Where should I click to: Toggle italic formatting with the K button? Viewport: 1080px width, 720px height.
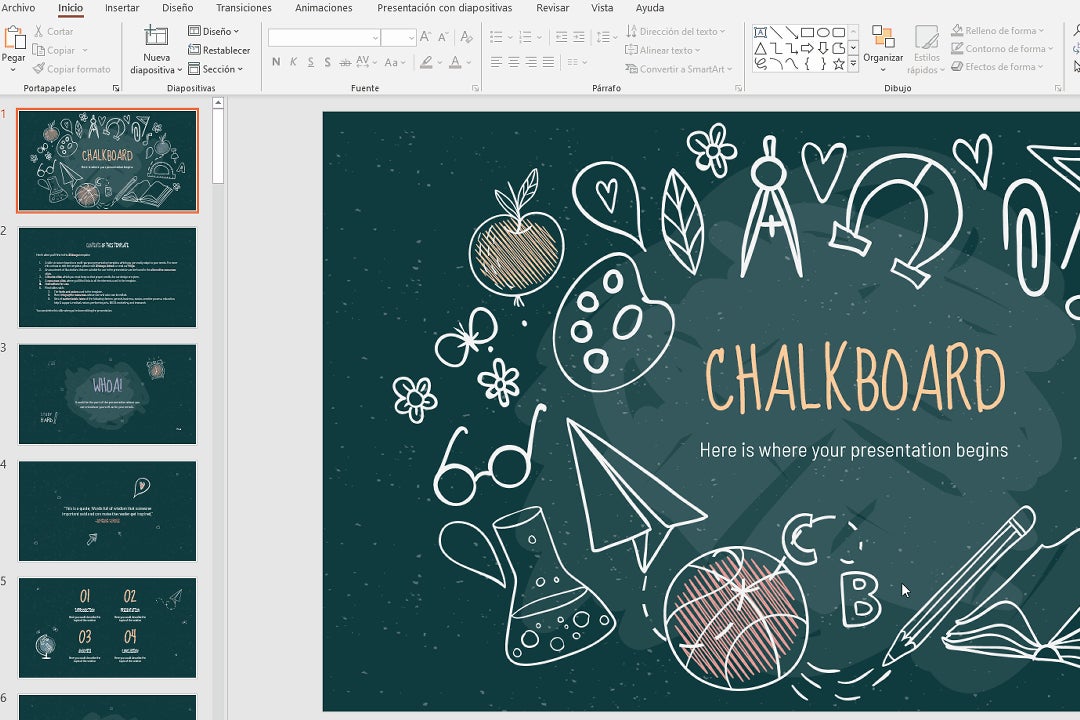[x=293, y=62]
